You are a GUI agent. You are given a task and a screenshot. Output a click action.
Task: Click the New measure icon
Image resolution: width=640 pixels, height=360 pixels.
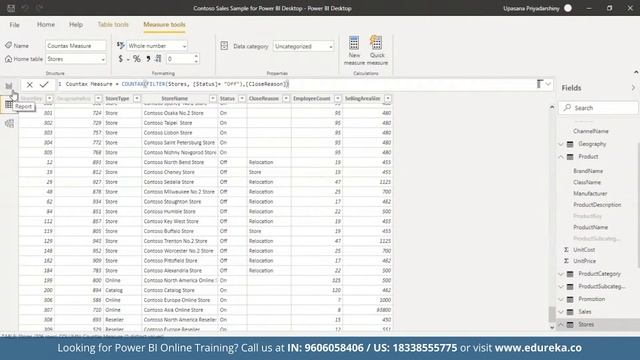(354, 43)
